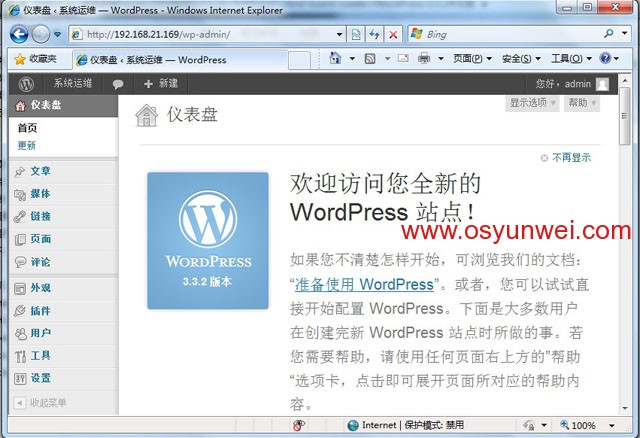Open the 更新 updates link
The width and height of the screenshot is (640, 438).
[x=27, y=145]
